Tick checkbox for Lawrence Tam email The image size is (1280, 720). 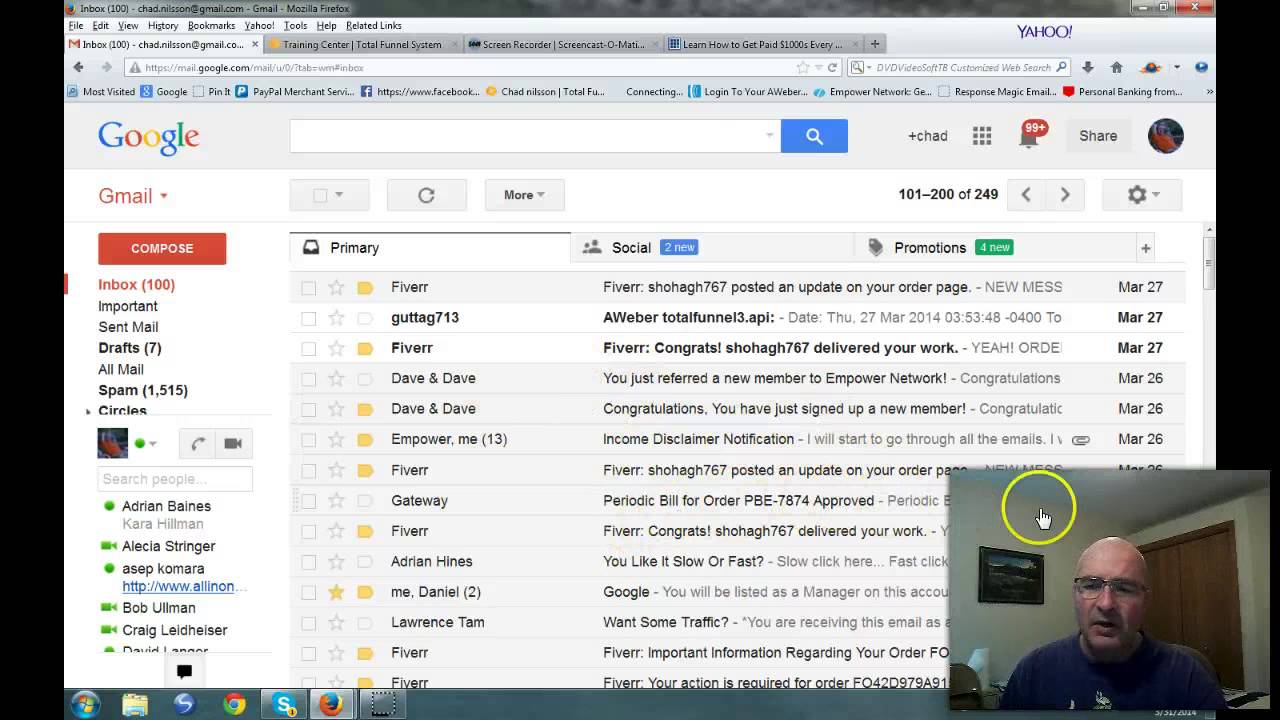(308, 623)
